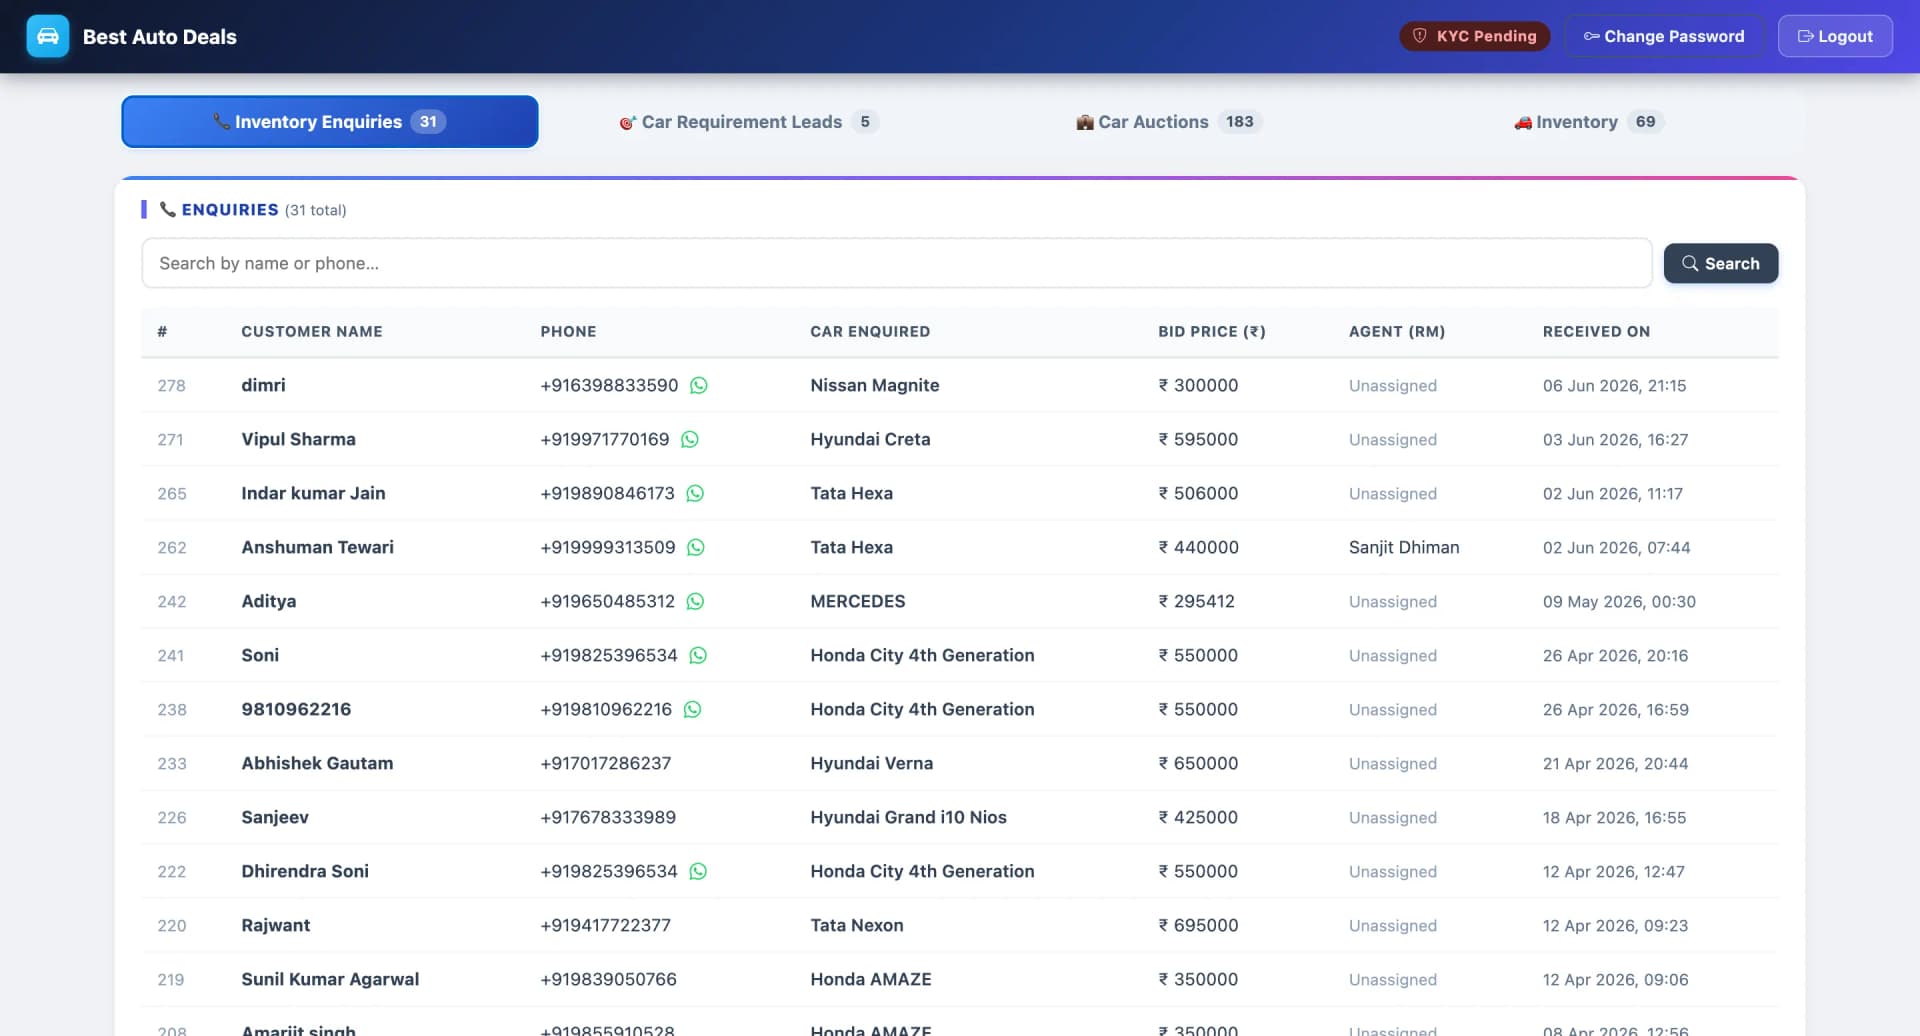Image resolution: width=1920 pixels, height=1036 pixels.
Task: Select customer Sunil Kumar Agarwal
Action: 330,979
